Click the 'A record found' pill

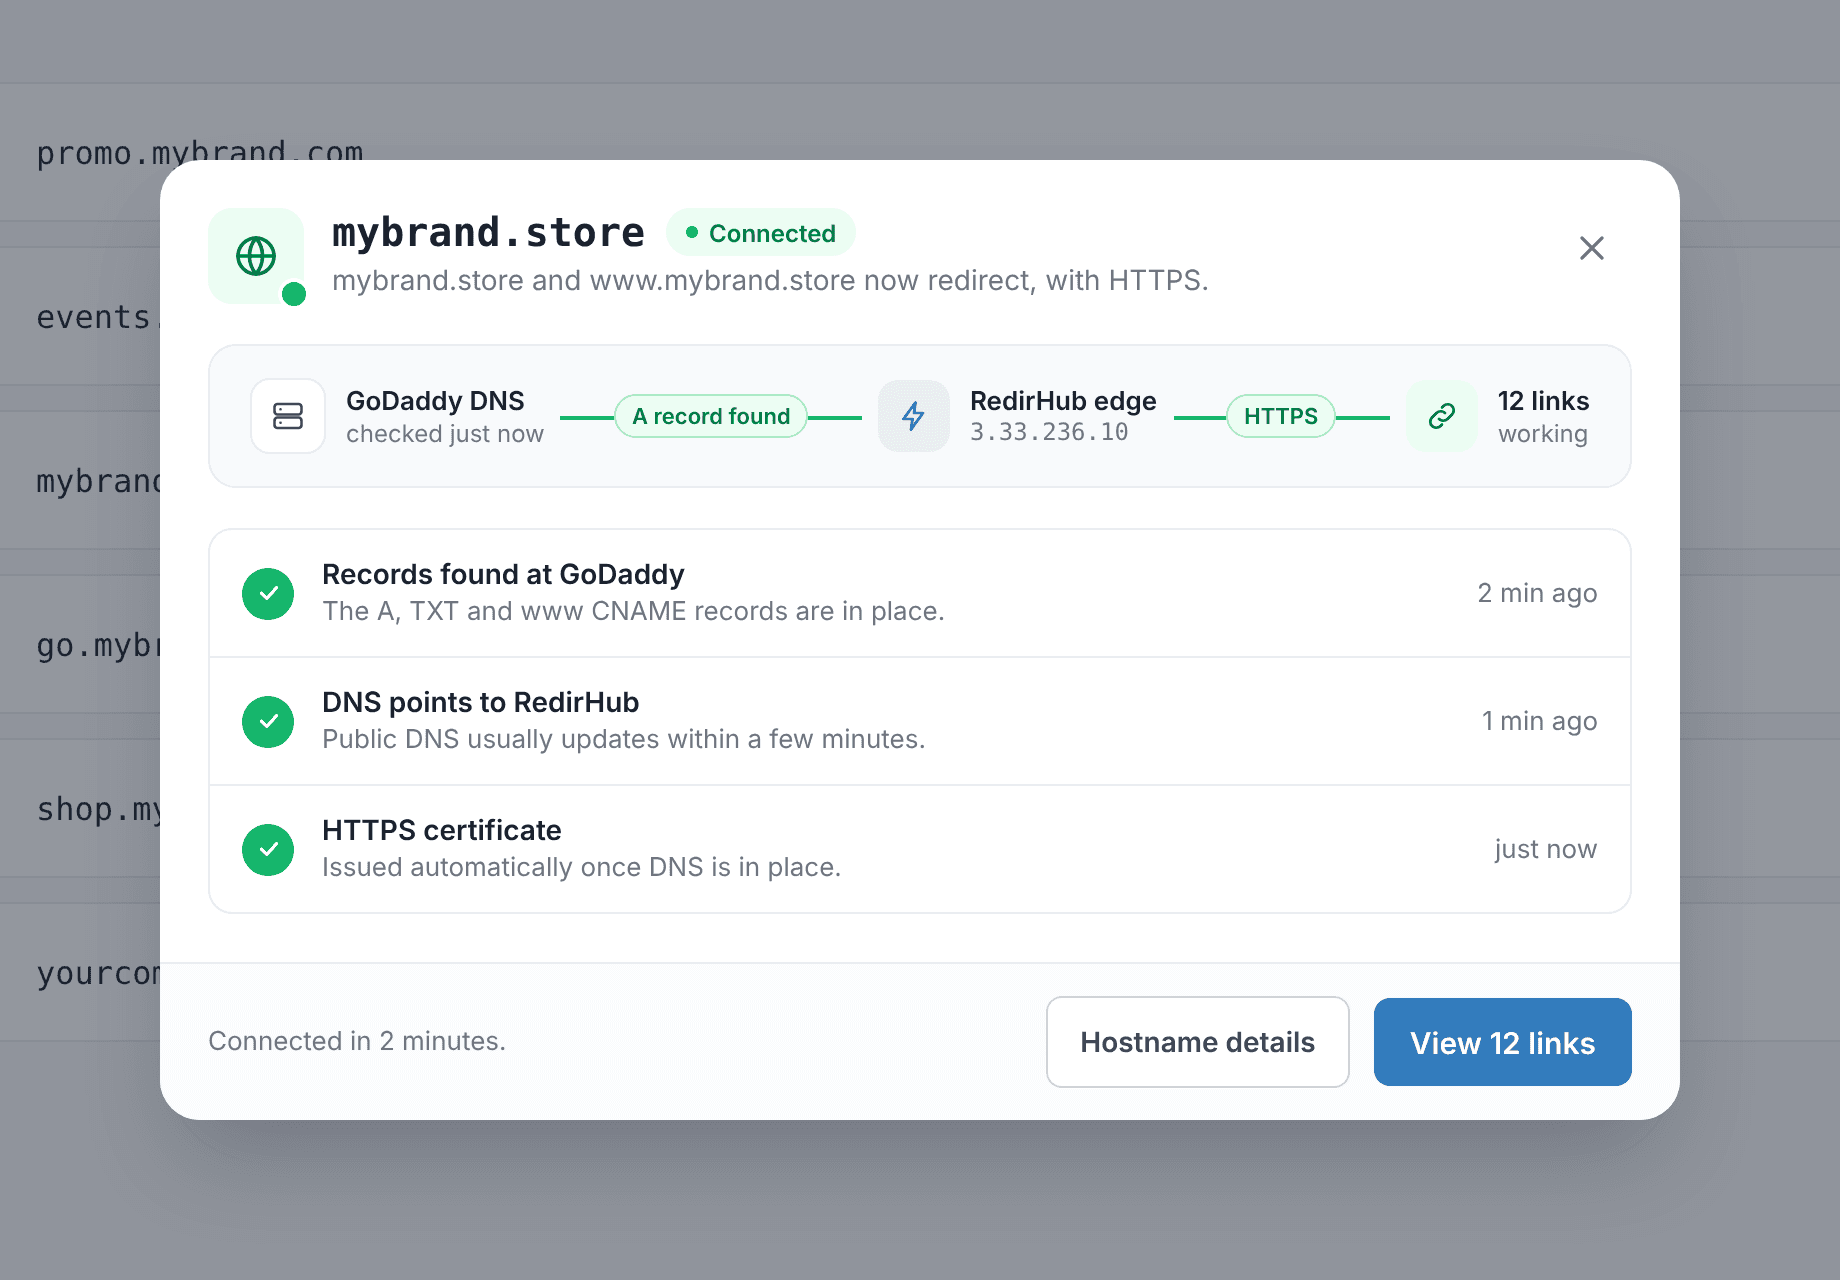click(711, 416)
